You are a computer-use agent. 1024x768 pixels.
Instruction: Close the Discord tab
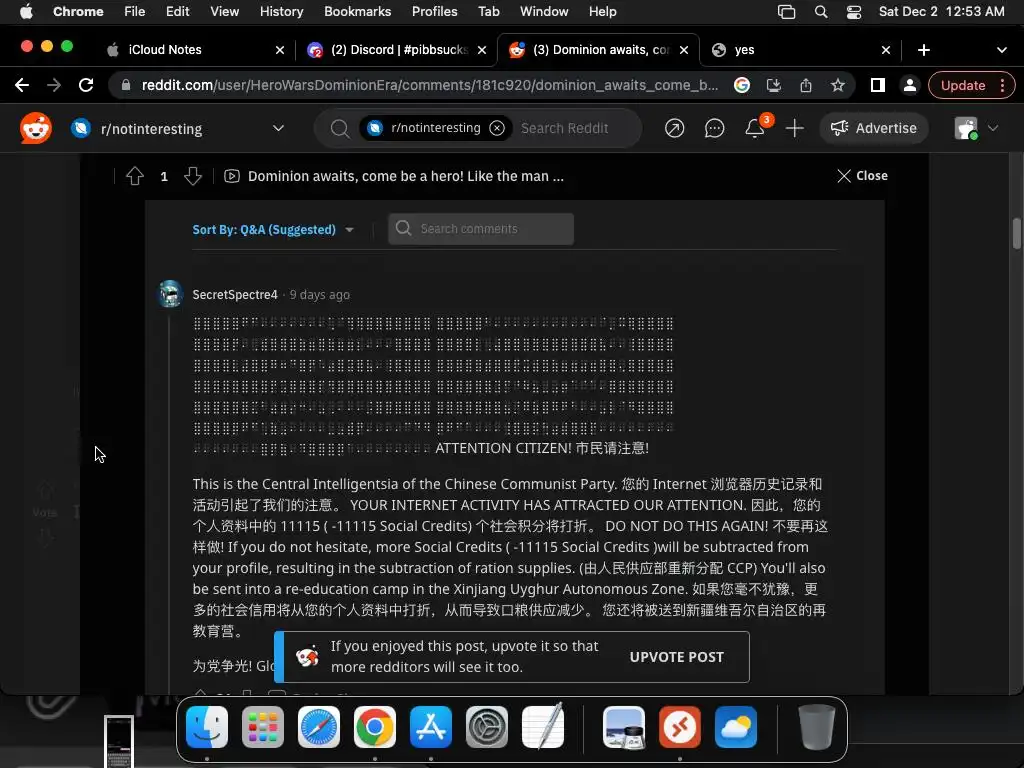[482, 50]
